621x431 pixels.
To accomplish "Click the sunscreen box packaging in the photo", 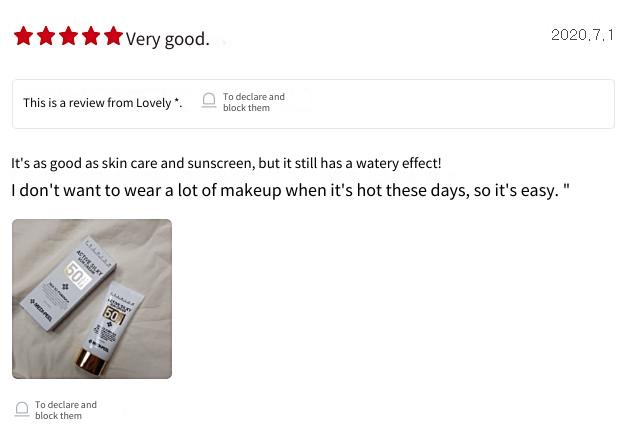I will coord(69,283).
